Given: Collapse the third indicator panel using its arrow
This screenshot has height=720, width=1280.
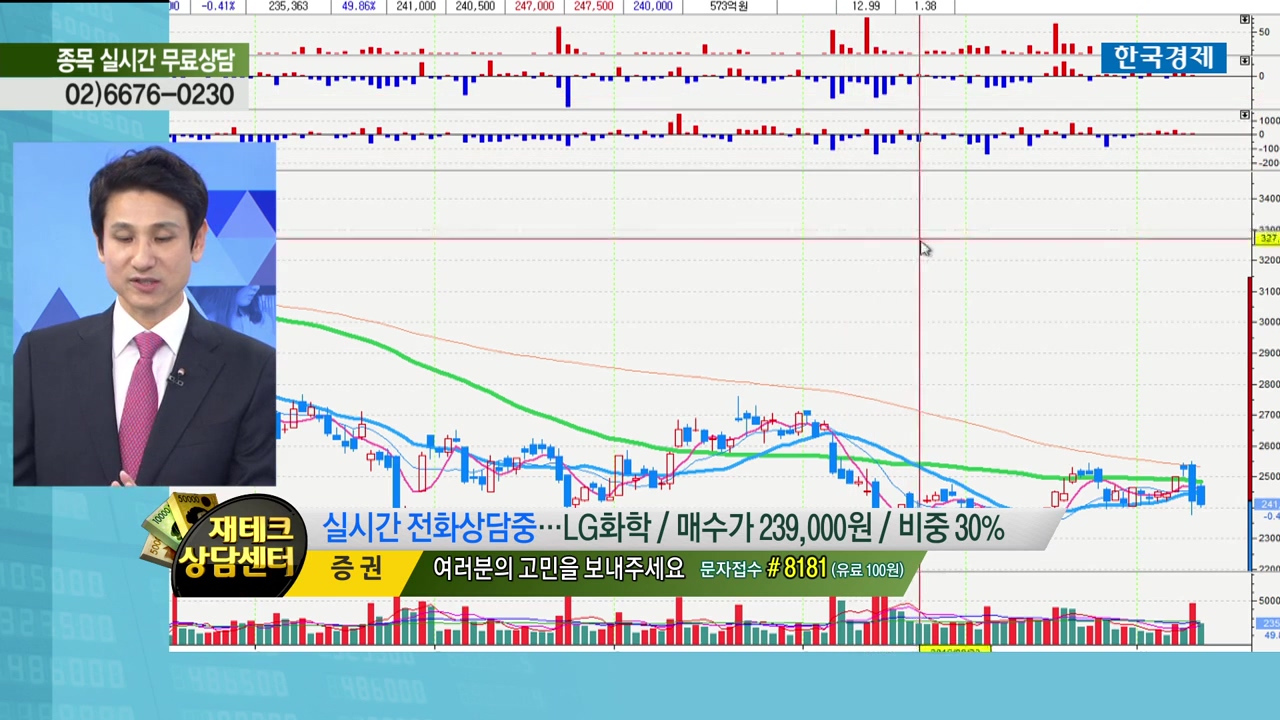Looking at the screenshot, I should [x=1245, y=115].
